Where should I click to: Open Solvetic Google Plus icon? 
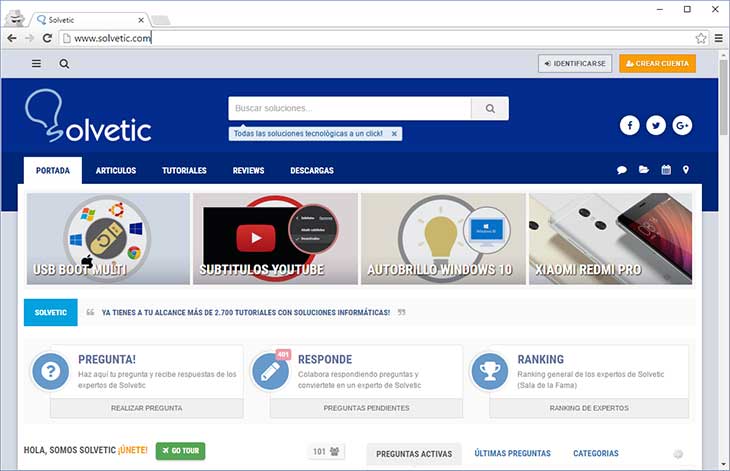682,125
